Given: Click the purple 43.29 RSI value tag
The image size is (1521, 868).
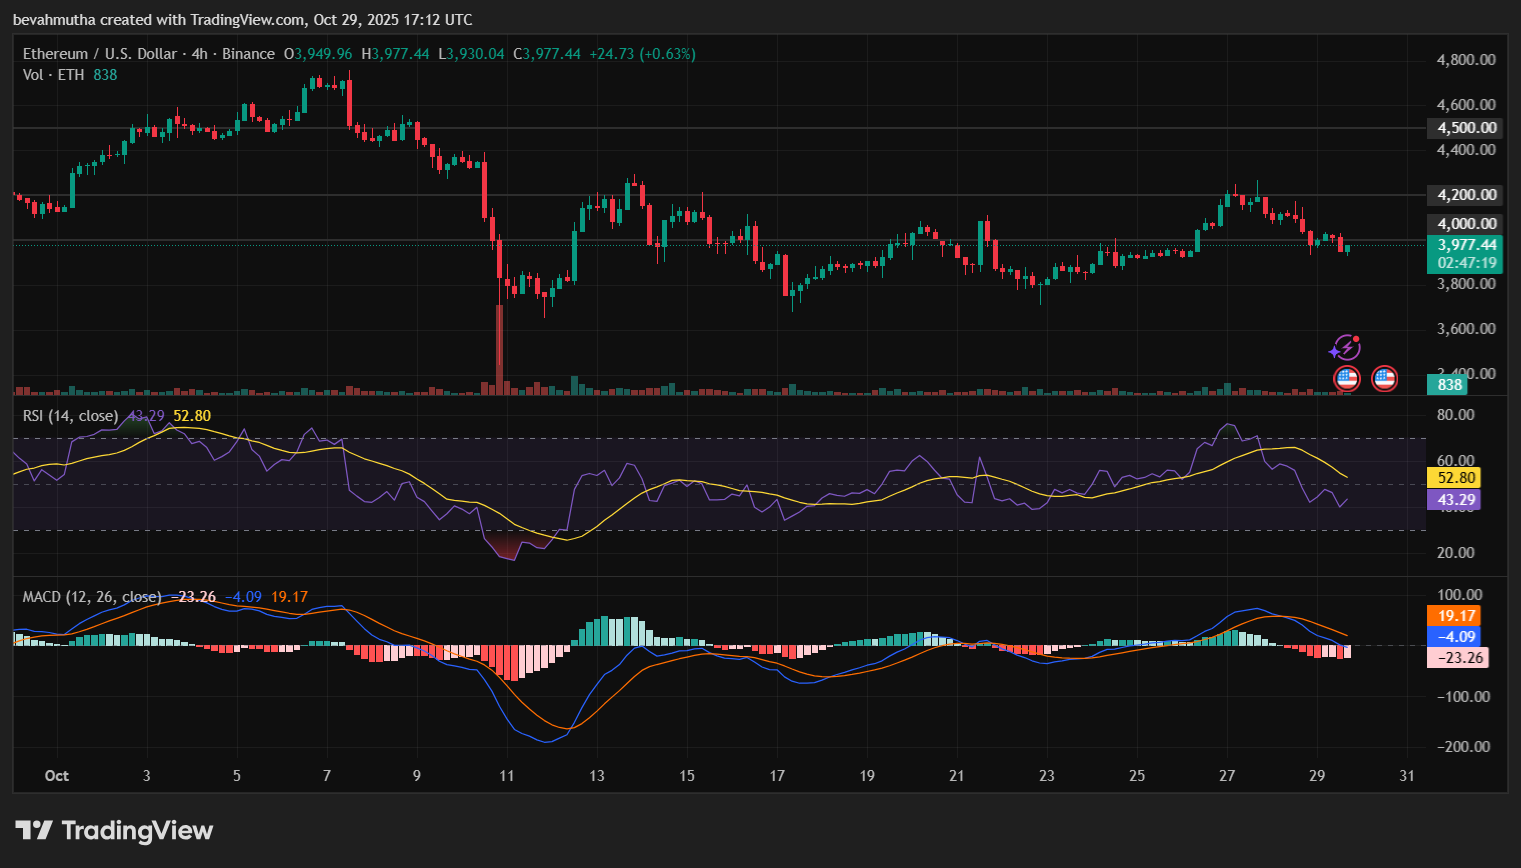Looking at the screenshot, I should point(1455,499).
